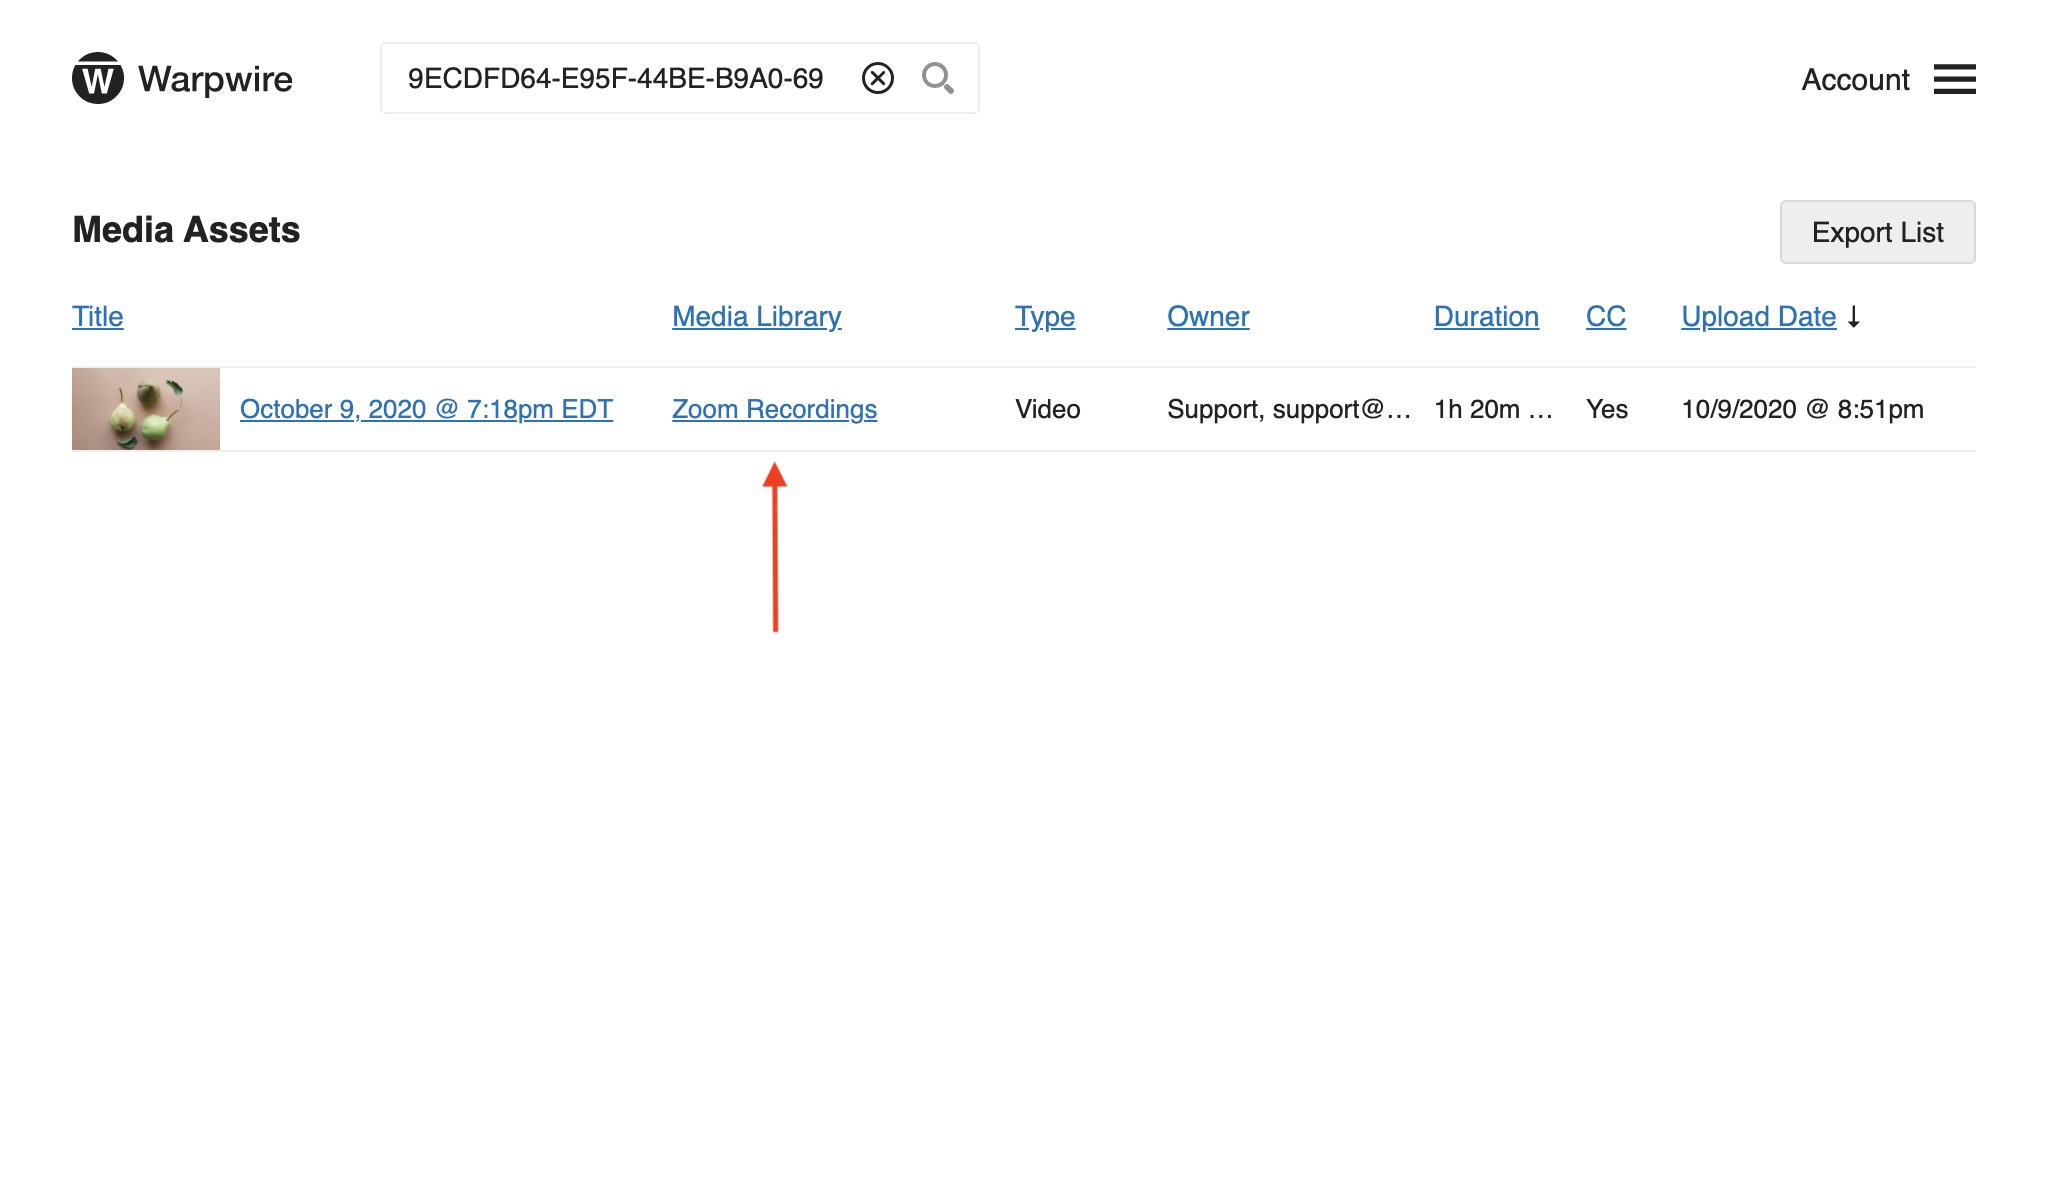Viewport: 2048px width, 1200px height.
Task: Click the video thumbnail for October 9 recording
Action: click(144, 407)
